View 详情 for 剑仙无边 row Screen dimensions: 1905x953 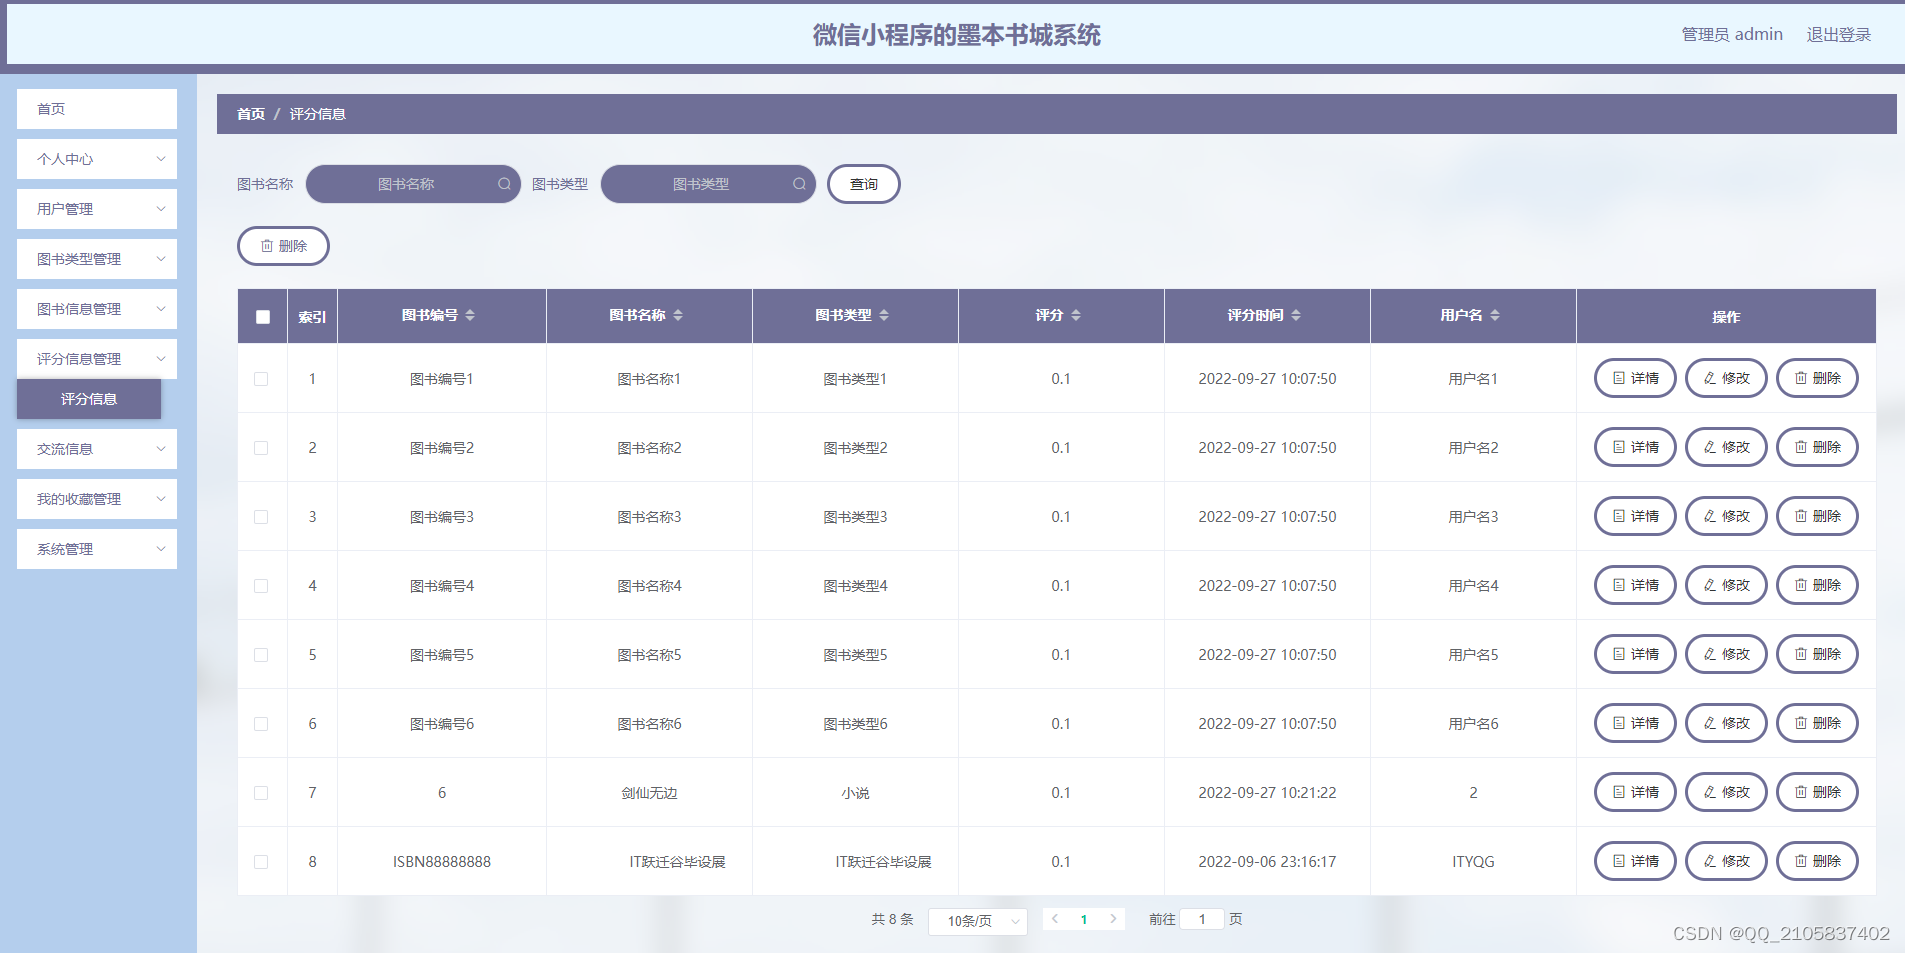(x=1635, y=792)
